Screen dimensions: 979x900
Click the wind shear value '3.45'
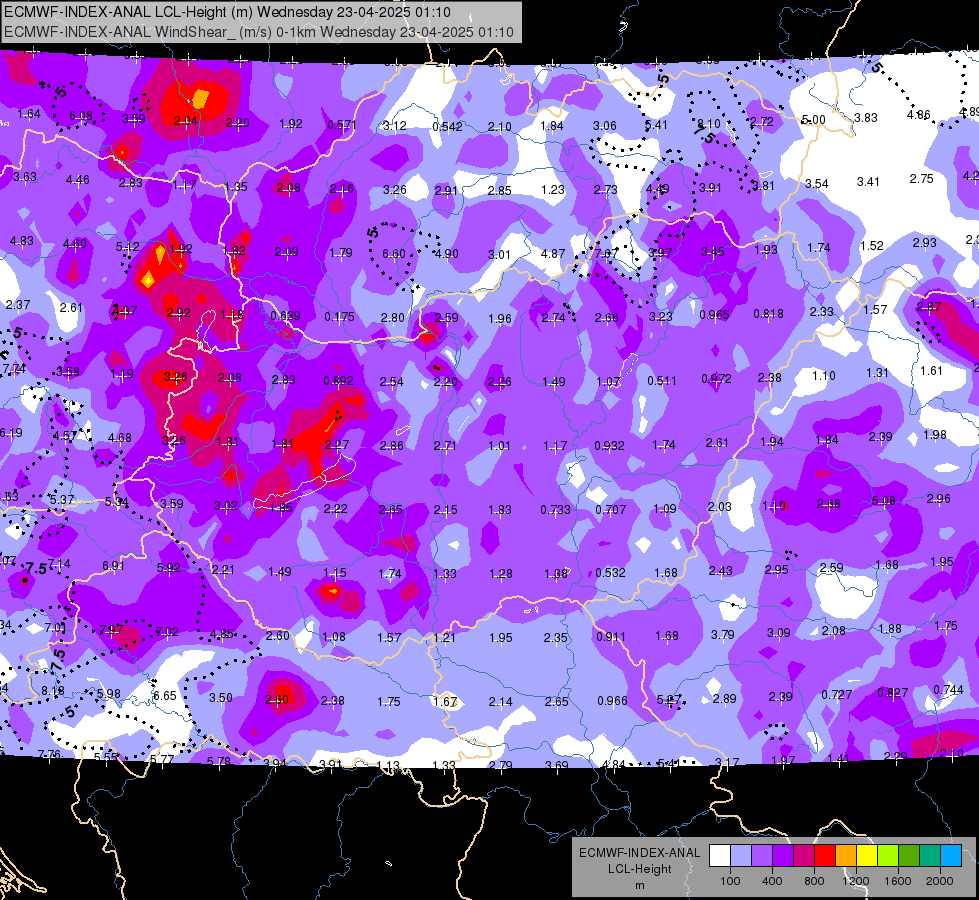pos(712,252)
